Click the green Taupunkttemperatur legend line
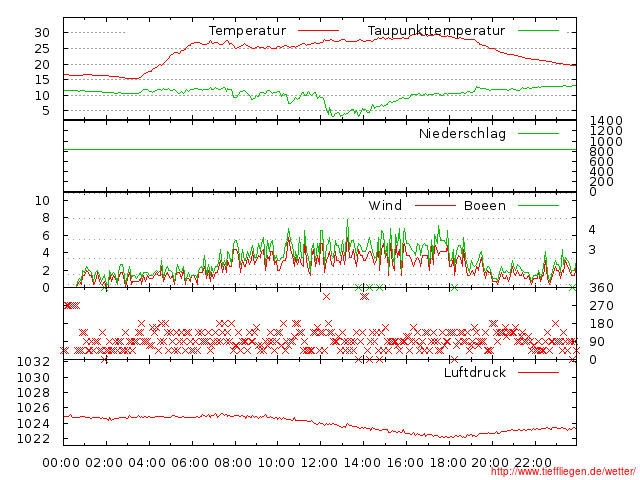Viewport: 640px width, 480px height. [x=538, y=30]
